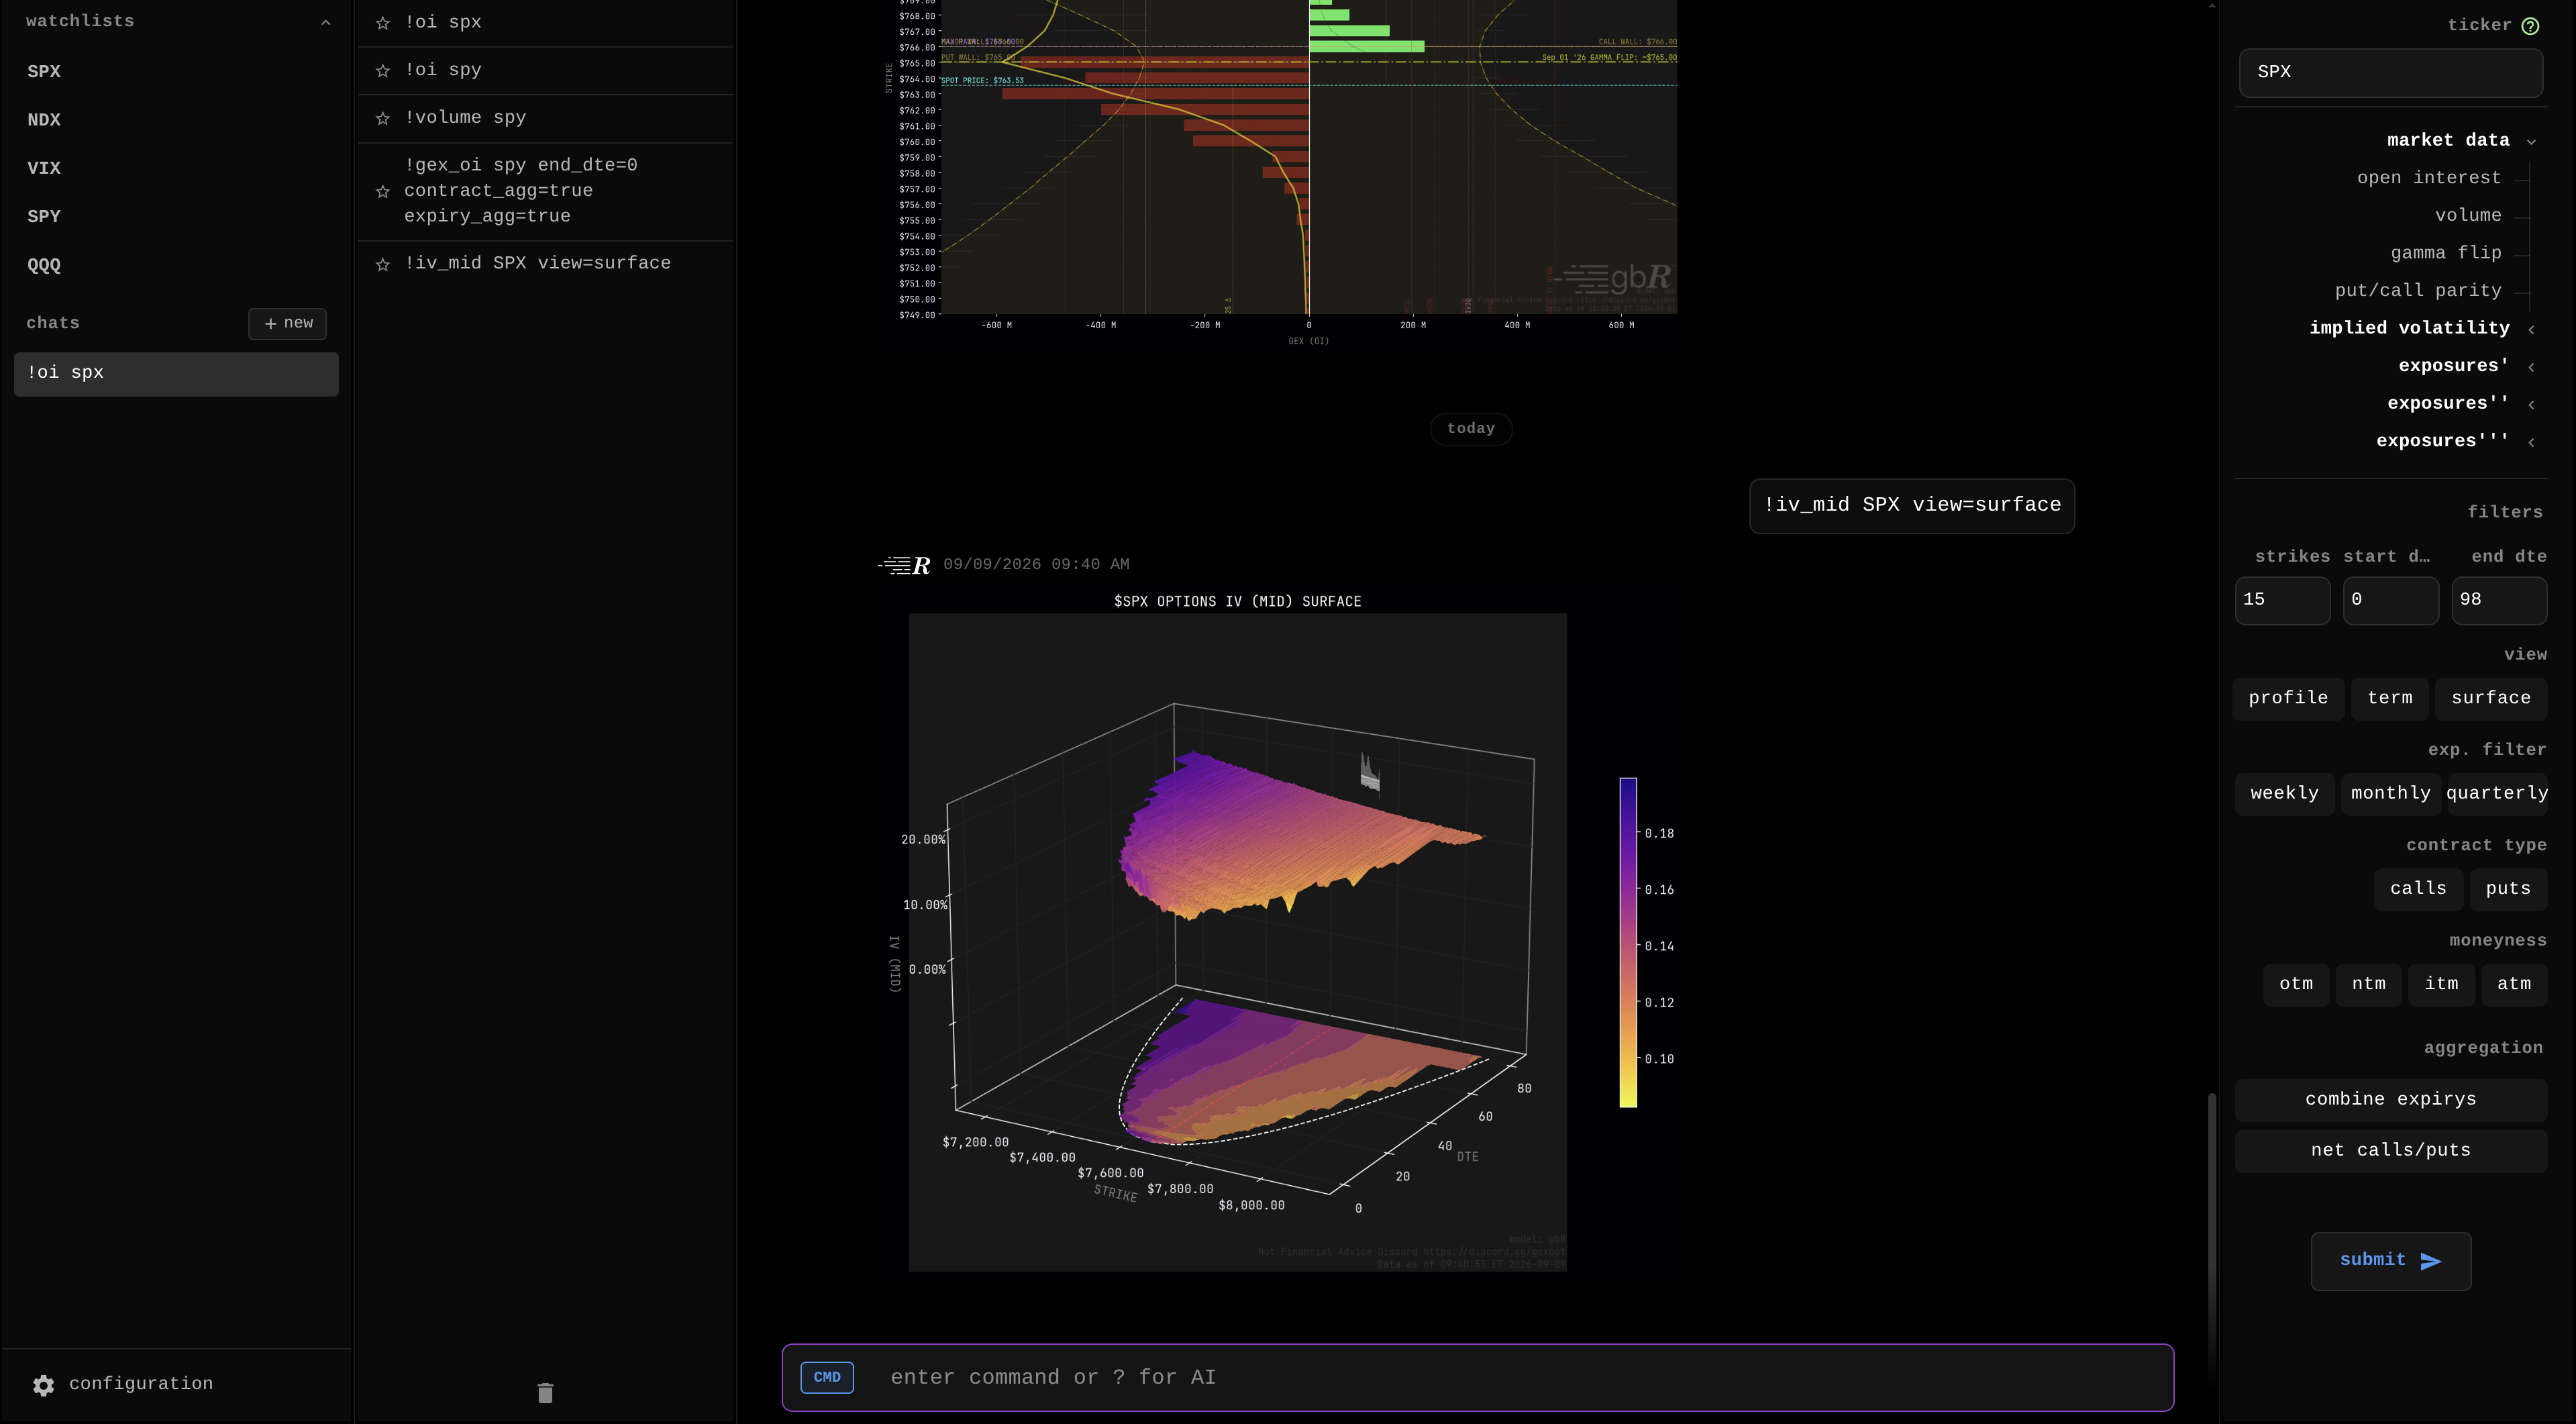Select SPY in watchlists
The image size is (2576, 1424).
tap(44, 217)
